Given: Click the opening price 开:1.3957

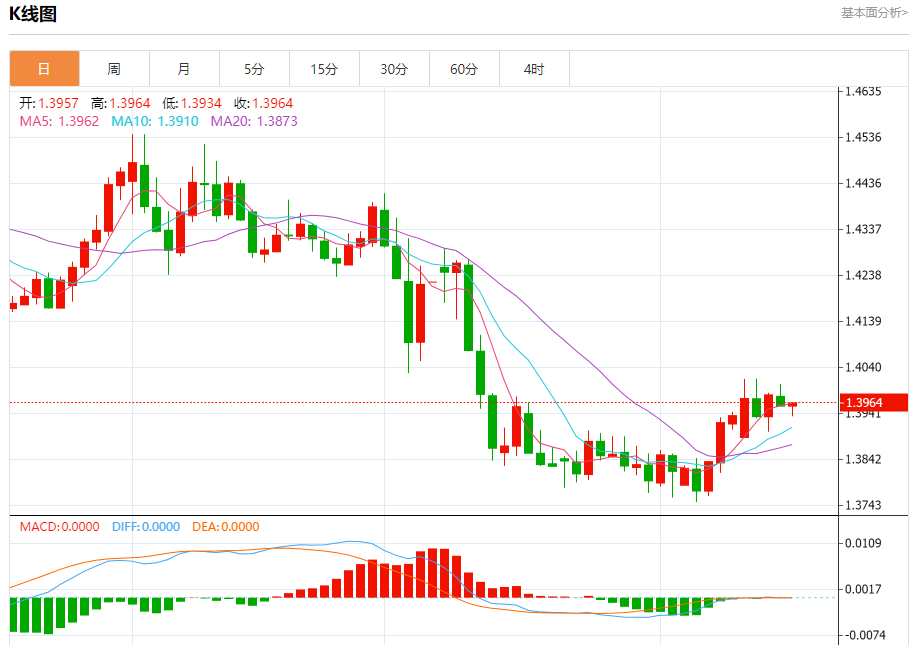Looking at the screenshot, I should (48, 103).
